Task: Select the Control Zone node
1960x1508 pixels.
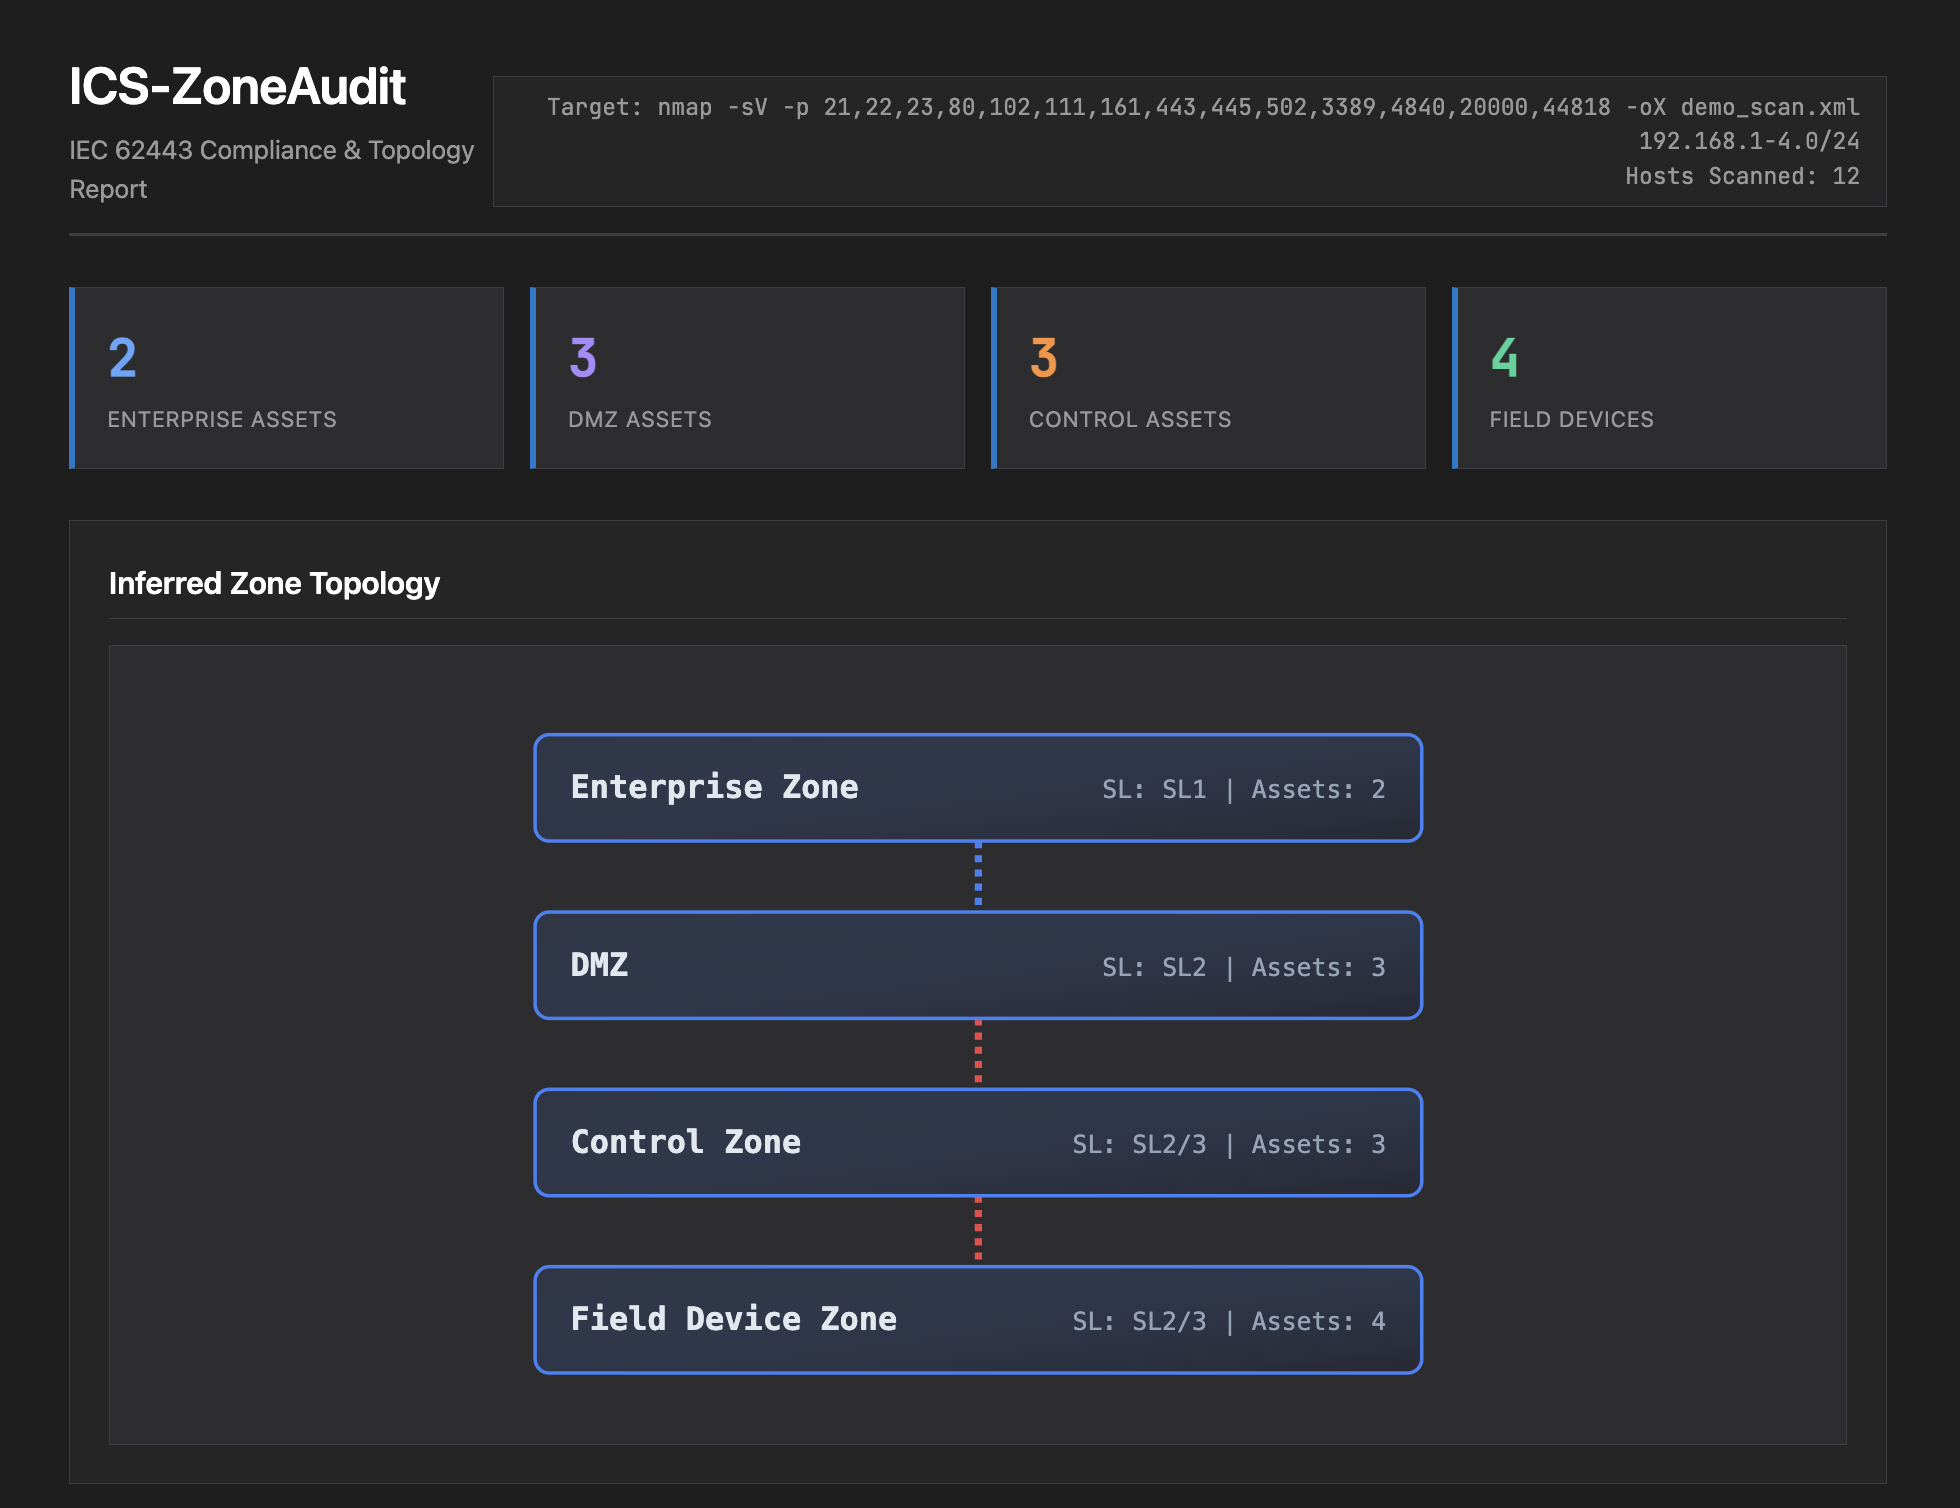Action: [x=978, y=1142]
